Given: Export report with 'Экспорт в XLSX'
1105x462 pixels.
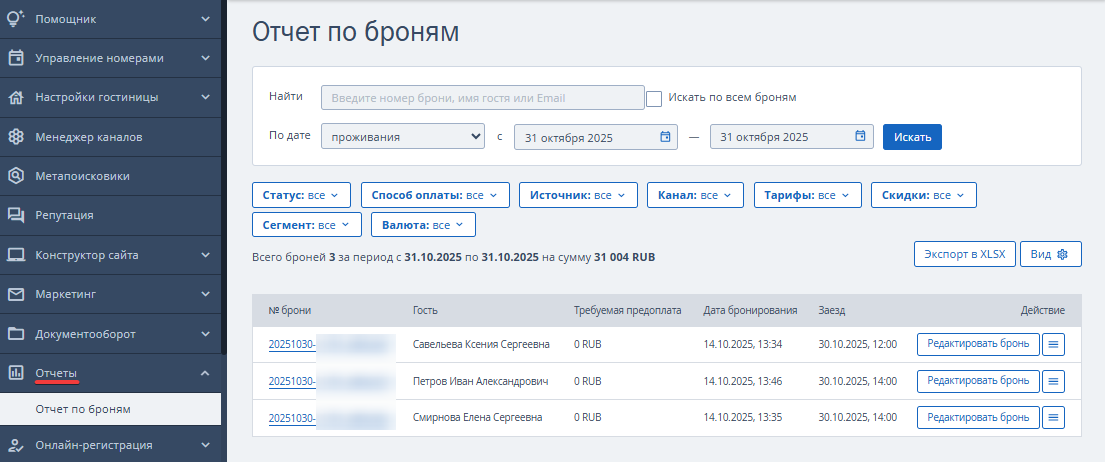Looking at the screenshot, I should tap(964, 254).
